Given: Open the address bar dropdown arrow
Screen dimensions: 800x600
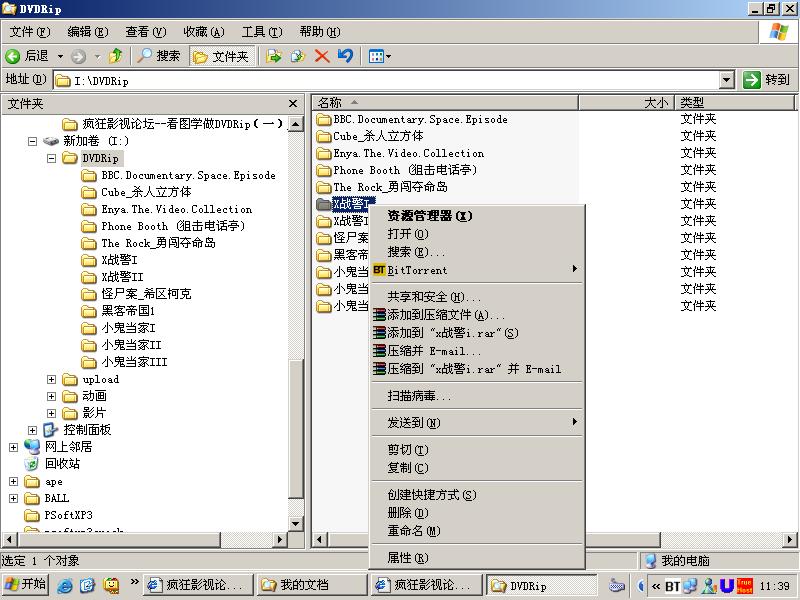Looking at the screenshot, I should (727, 80).
